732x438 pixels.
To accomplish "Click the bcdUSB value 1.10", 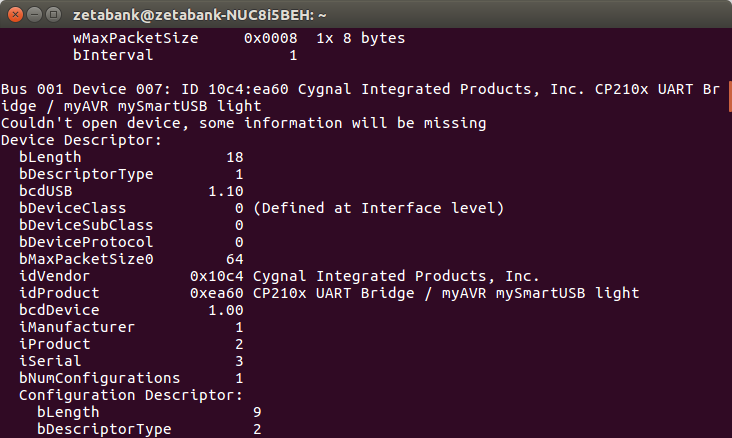I will [225, 191].
